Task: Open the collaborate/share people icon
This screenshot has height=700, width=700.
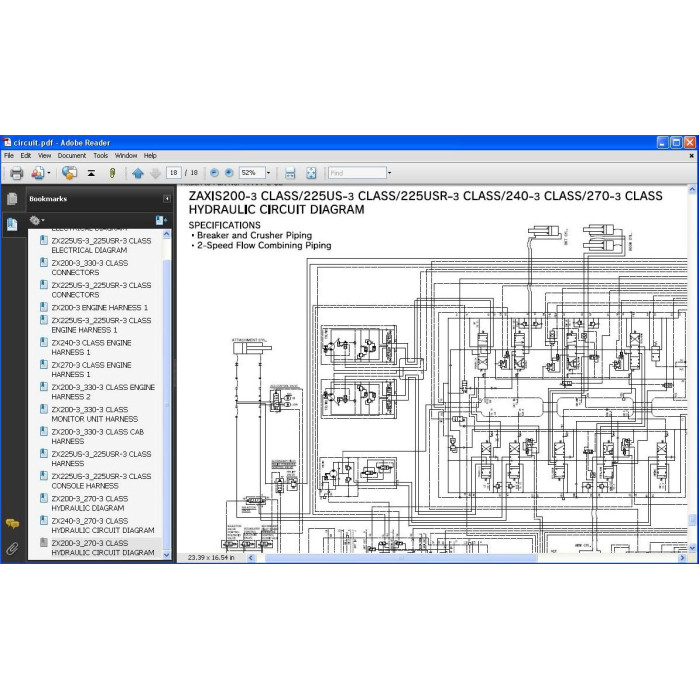Action: [38, 173]
